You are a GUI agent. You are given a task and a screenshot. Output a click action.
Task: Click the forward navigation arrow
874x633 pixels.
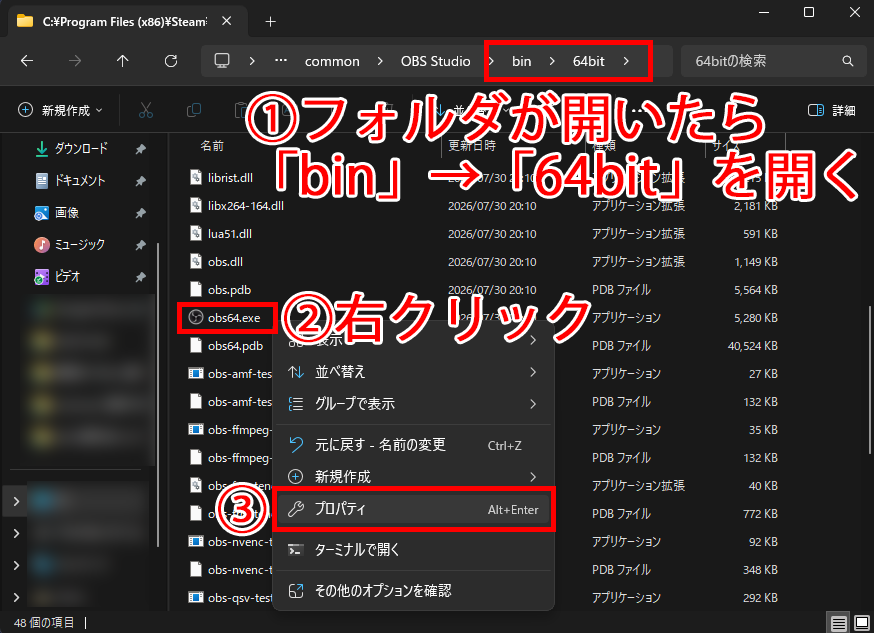[75, 61]
